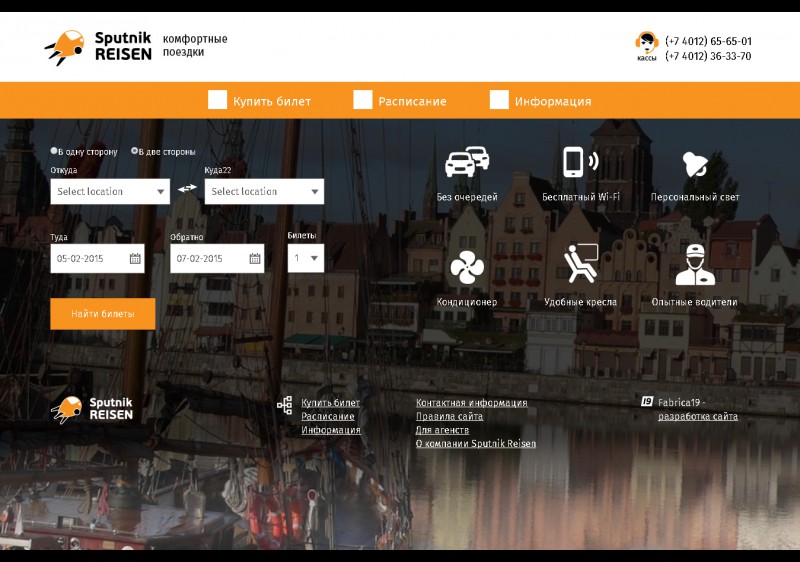Click the Sputnik Reisen header logo
800x562 pixels.
click(98, 47)
